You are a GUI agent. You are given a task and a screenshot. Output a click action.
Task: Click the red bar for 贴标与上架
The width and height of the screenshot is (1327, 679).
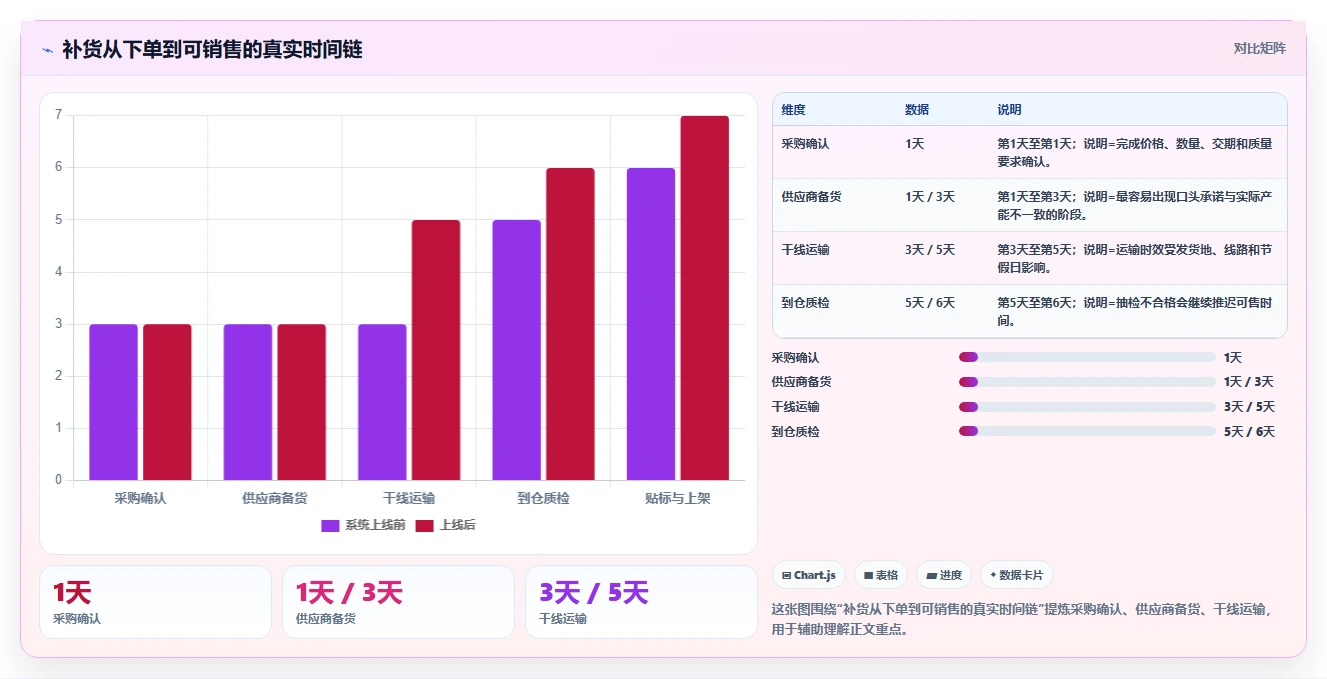click(705, 298)
